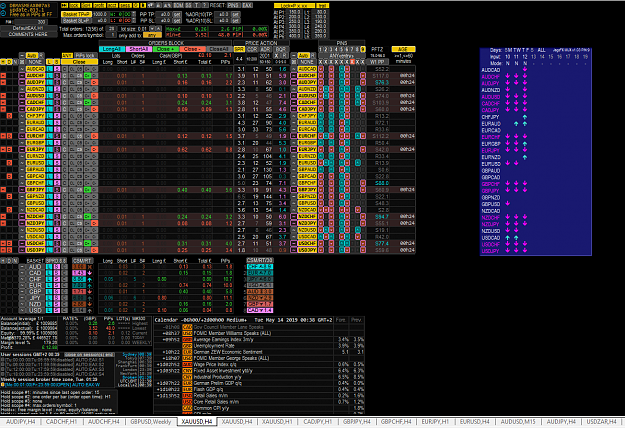
Task: Click the green C+ button on the USDCHF row
Action: (x=87, y=243)
